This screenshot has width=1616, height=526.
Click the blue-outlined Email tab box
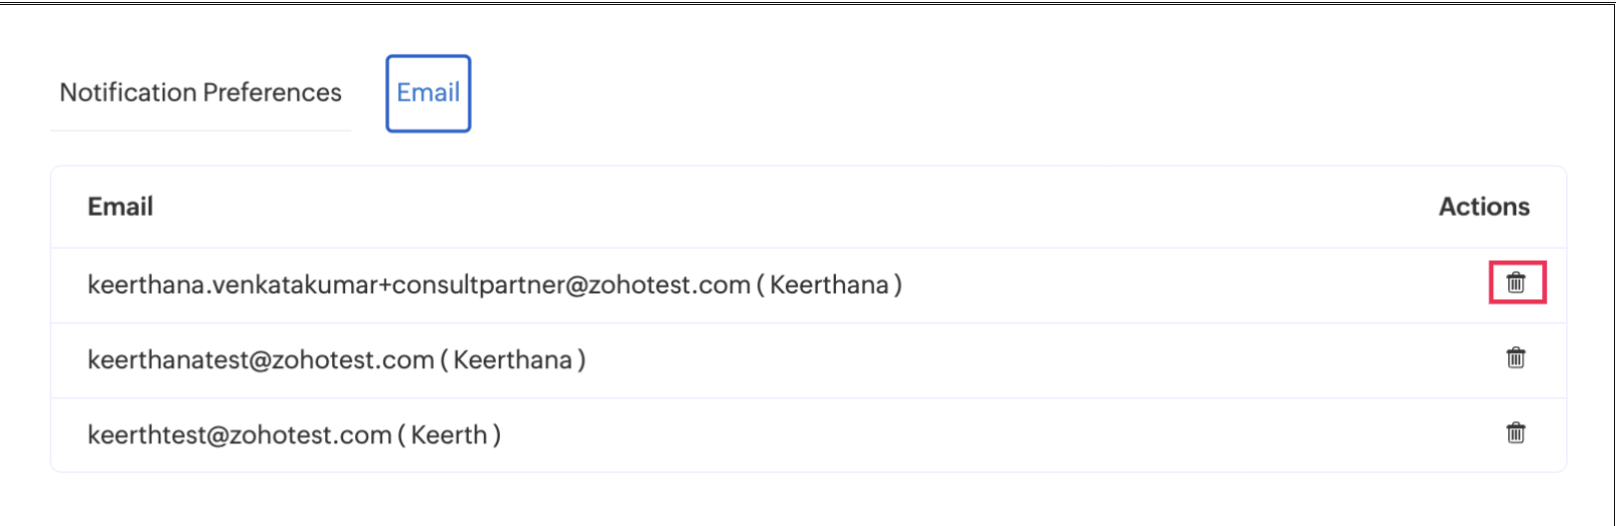(428, 93)
